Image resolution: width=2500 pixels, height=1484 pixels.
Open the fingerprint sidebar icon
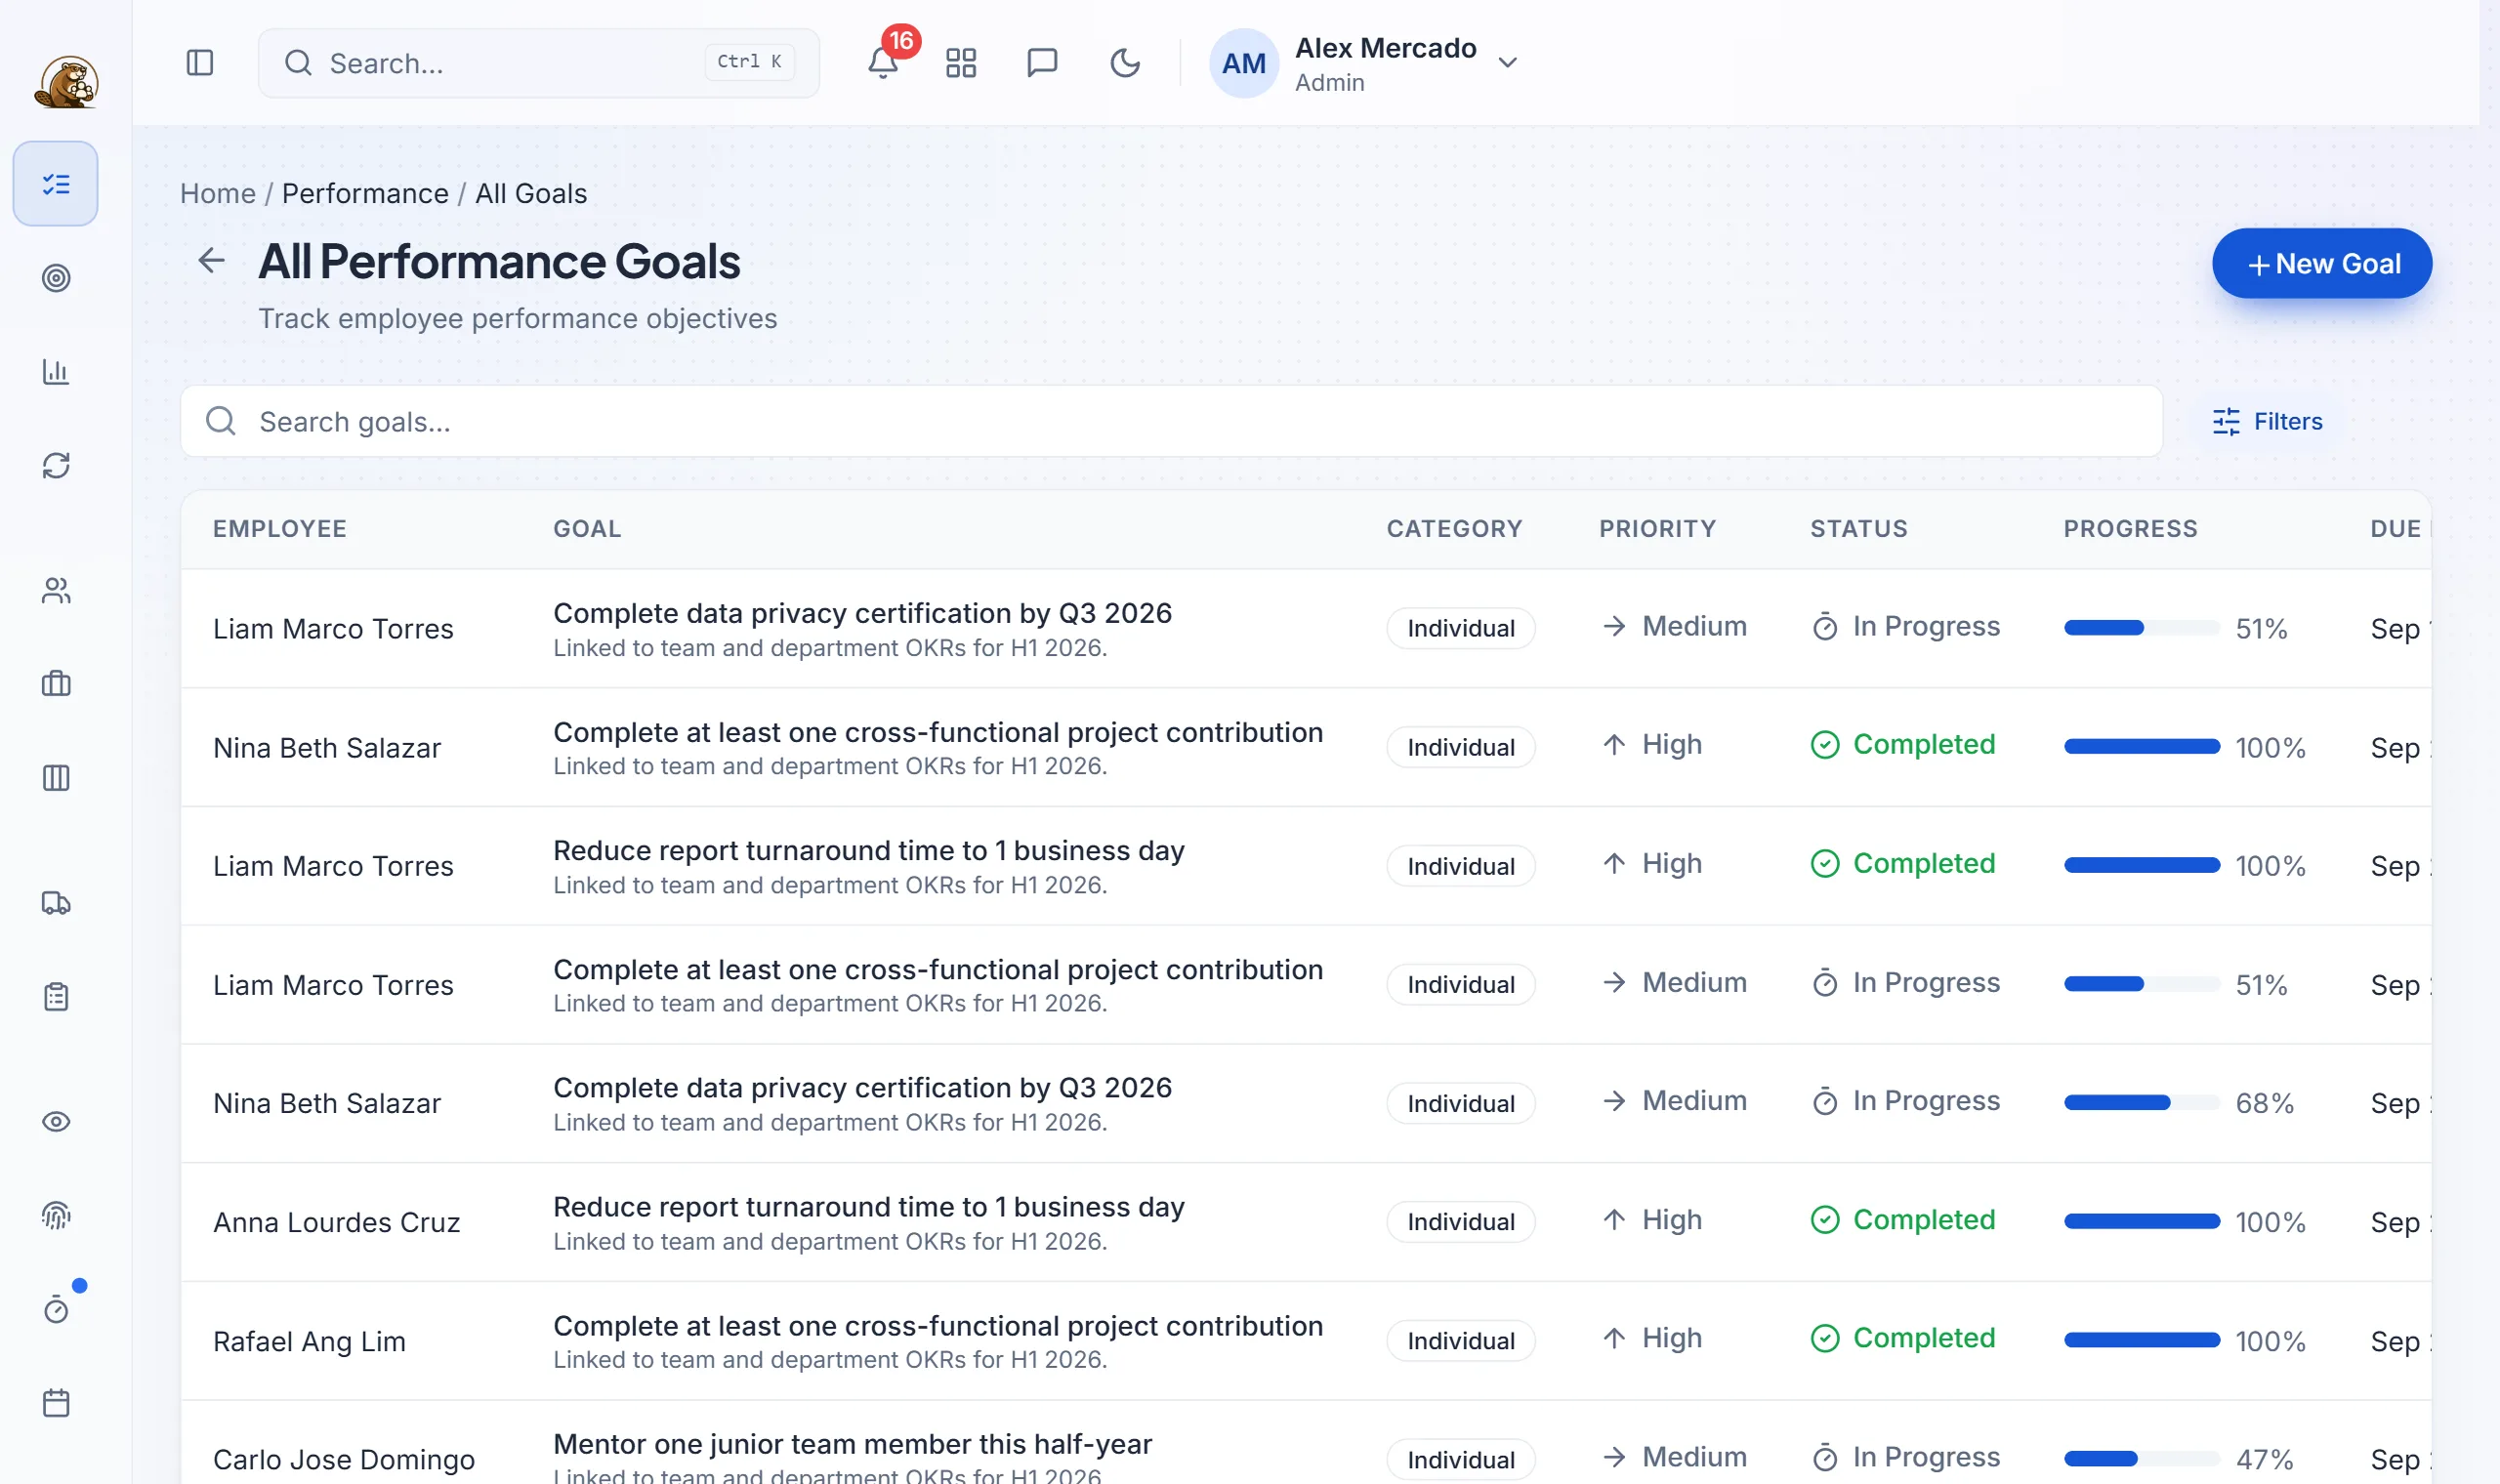click(56, 1216)
